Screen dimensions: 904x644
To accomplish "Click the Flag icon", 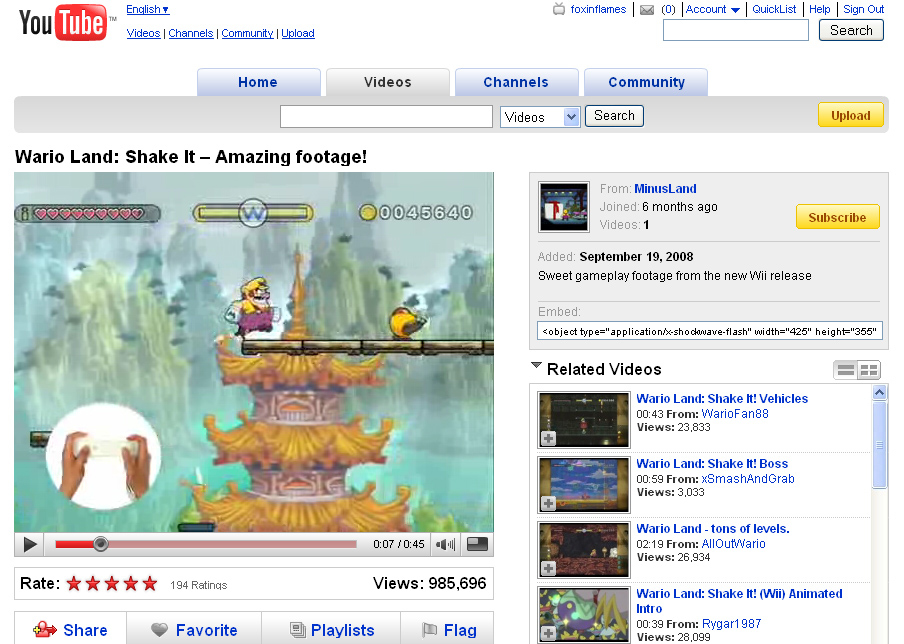I will point(430,630).
